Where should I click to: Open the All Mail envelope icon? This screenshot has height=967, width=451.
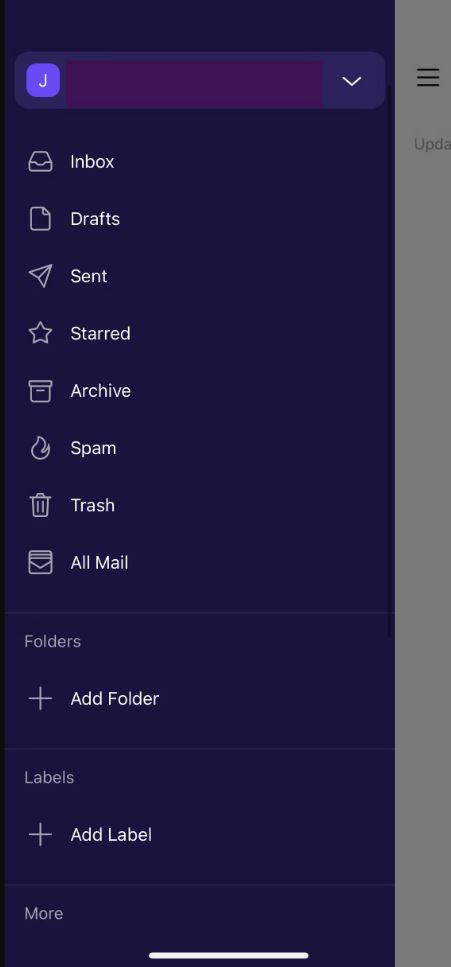[40, 562]
